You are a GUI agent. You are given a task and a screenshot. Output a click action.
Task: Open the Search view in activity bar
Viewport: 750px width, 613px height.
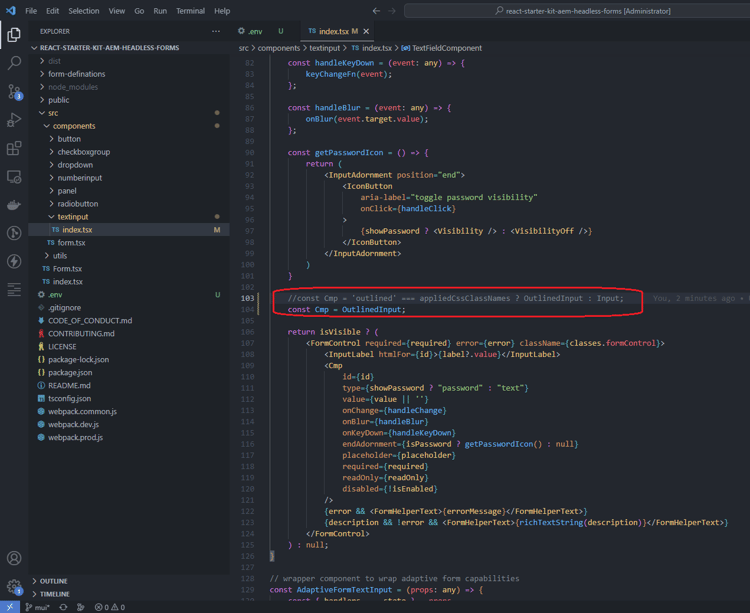click(x=14, y=63)
